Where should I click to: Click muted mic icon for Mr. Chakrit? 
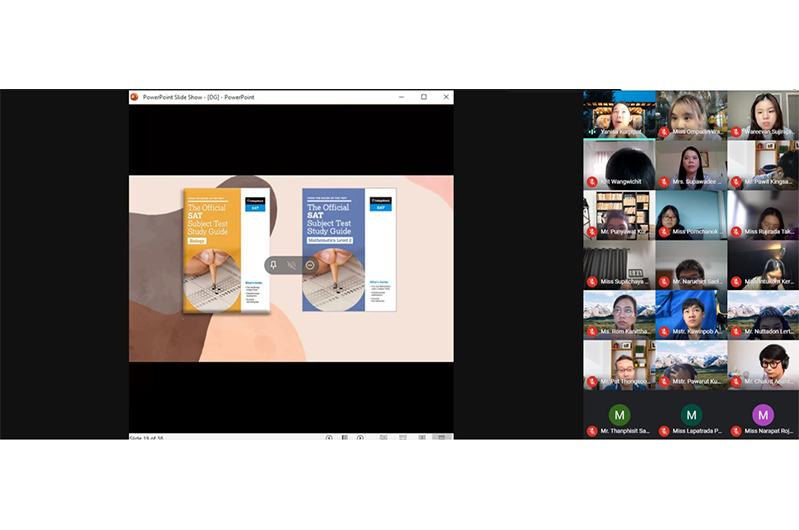pyautogui.click(x=736, y=381)
